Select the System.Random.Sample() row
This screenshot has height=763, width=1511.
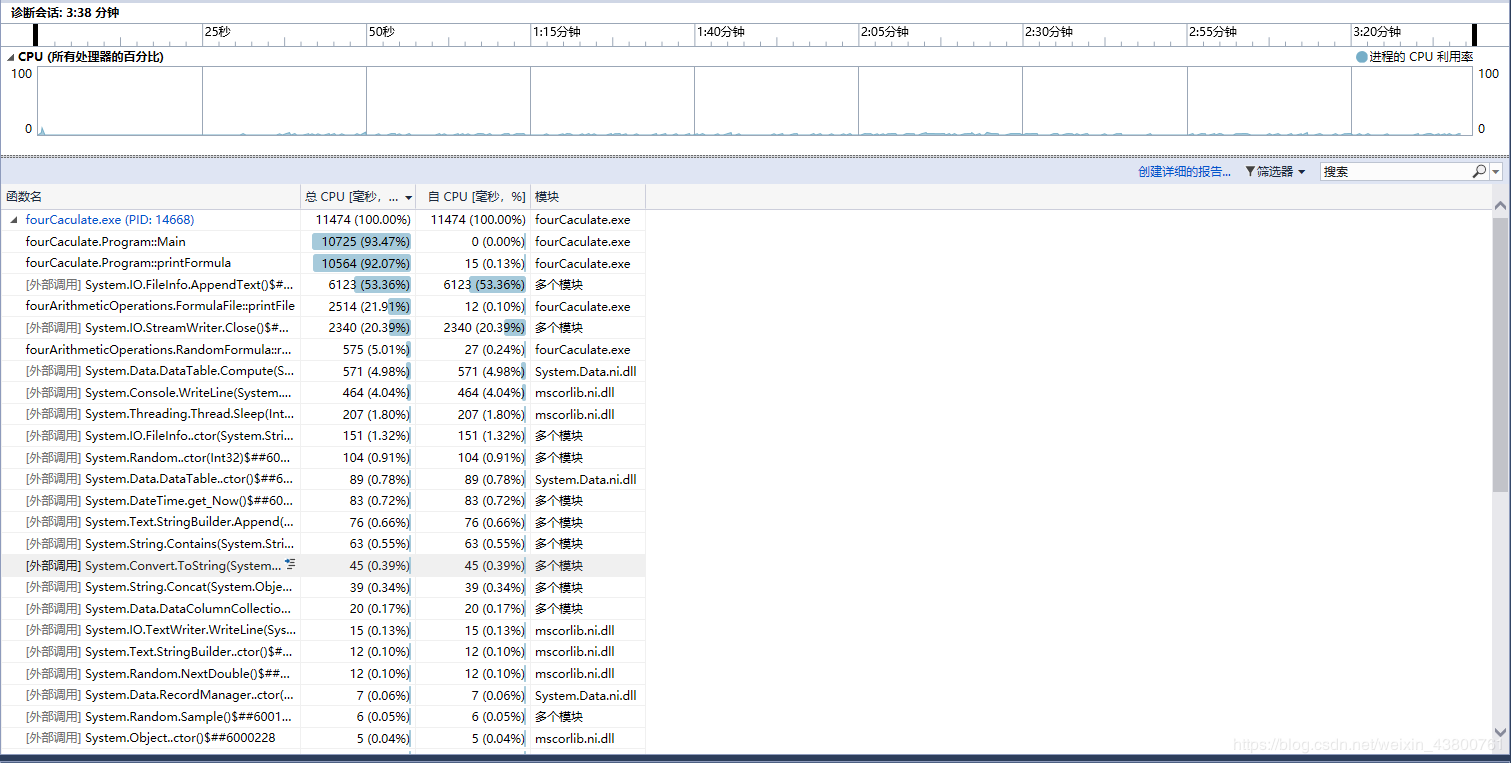(x=322, y=717)
